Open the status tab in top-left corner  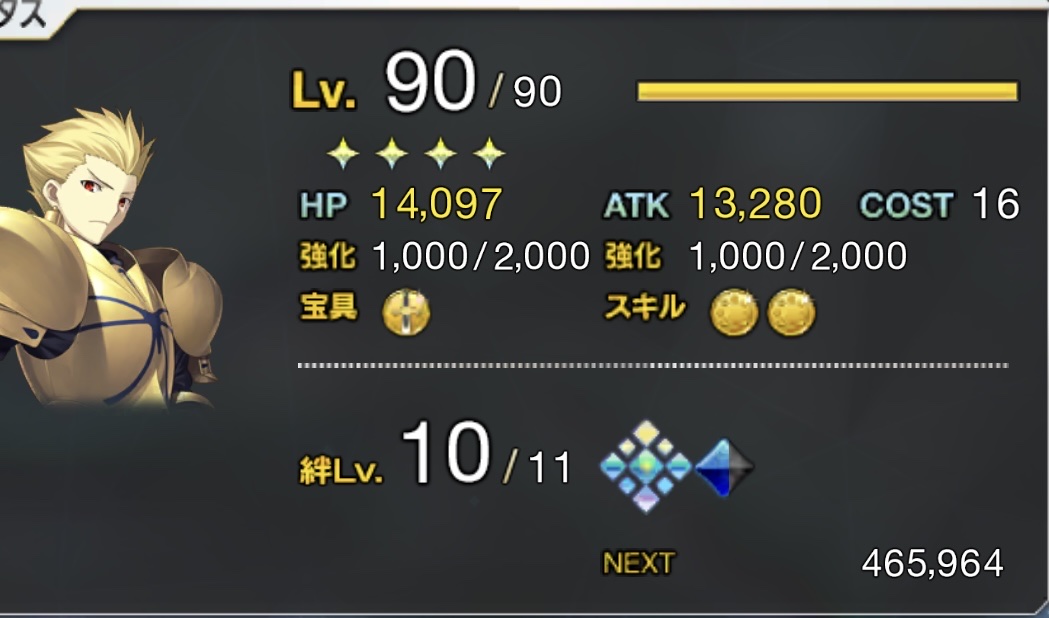(27, 17)
